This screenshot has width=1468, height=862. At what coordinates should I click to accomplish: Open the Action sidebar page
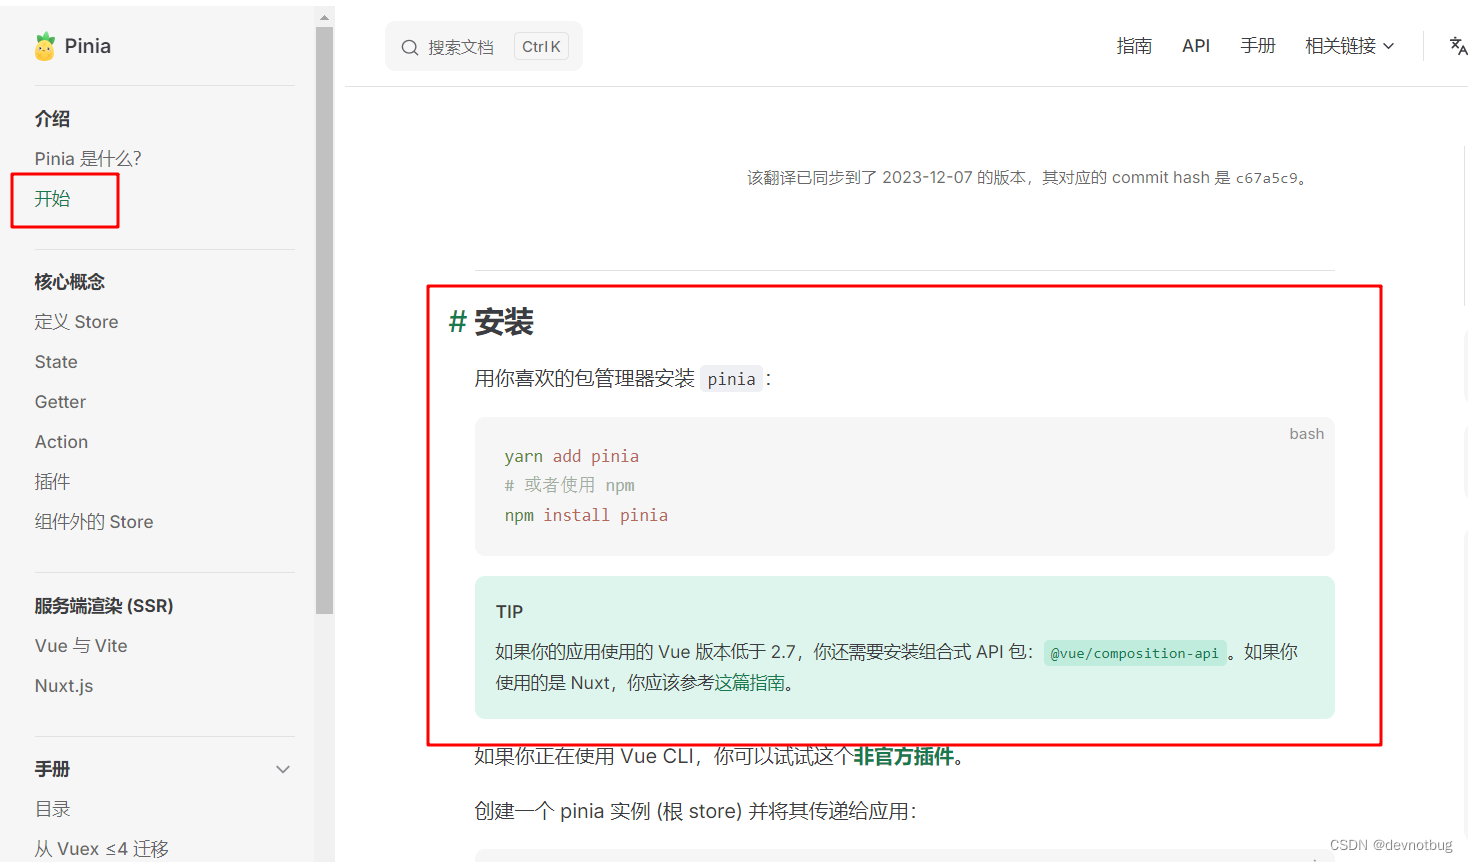61,442
